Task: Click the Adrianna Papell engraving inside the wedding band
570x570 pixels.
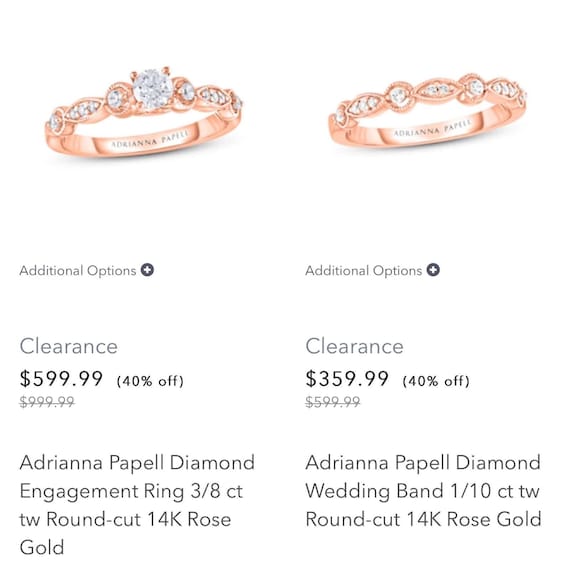Action: 433,128
